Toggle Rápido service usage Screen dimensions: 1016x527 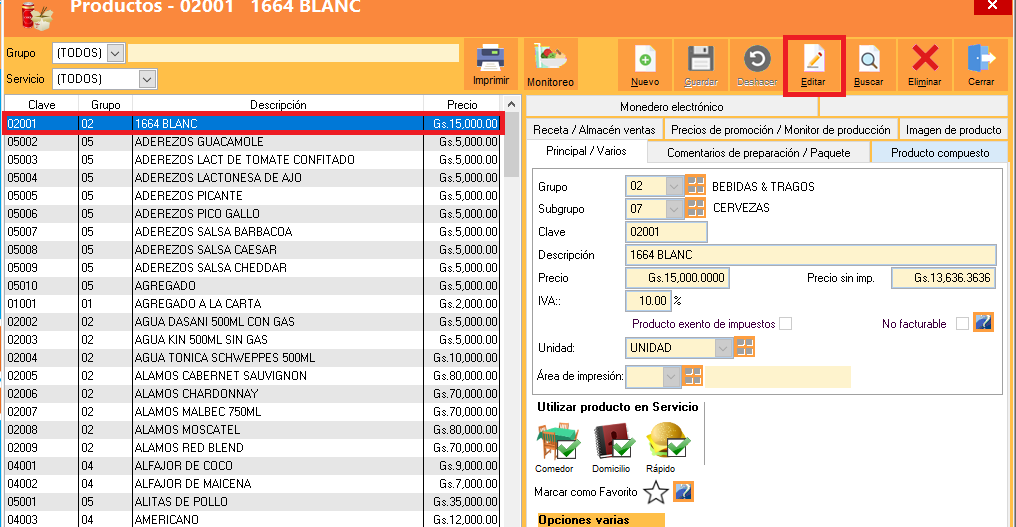667,441
